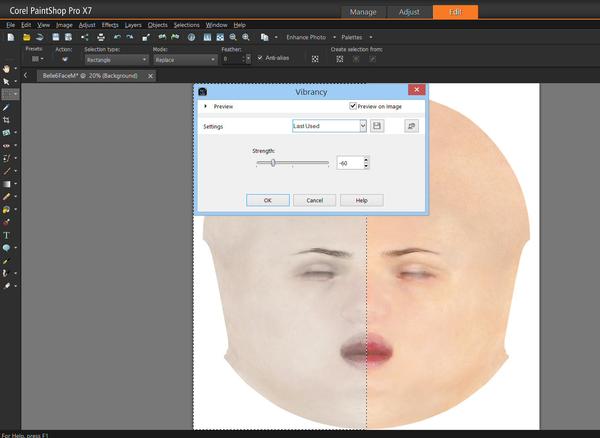
Task: Toggle the Preview on Image checkbox
Action: 354,106
